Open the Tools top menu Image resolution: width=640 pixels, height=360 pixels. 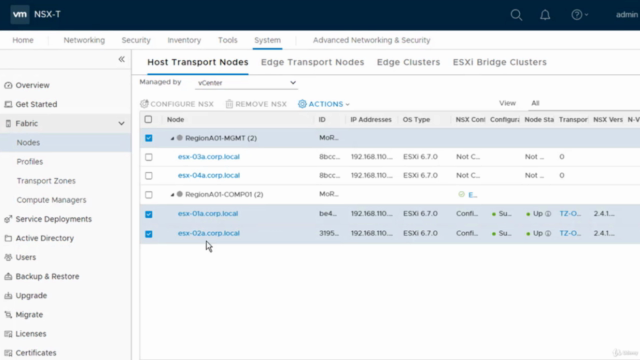click(227, 40)
